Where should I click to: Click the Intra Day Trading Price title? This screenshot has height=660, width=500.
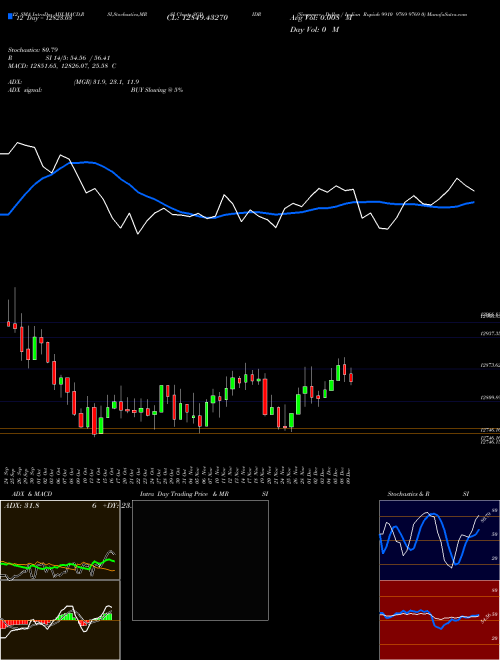[x=184, y=494]
